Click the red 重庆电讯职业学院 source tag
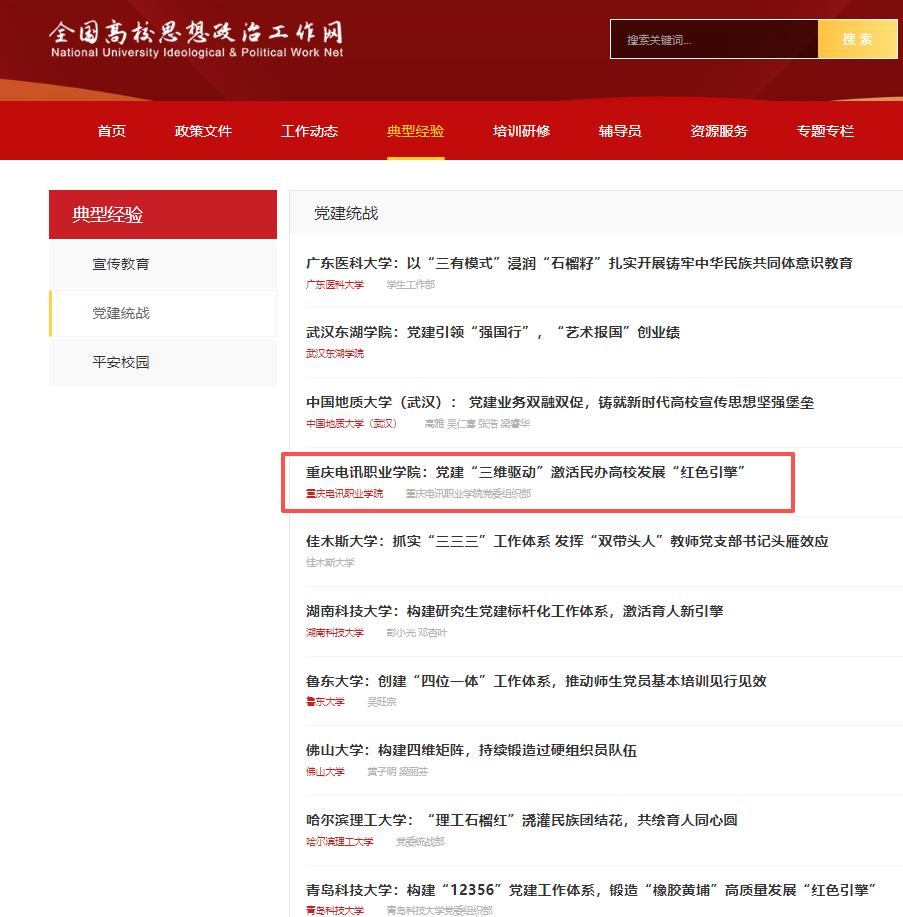The height and width of the screenshot is (917, 903). [344, 494]
